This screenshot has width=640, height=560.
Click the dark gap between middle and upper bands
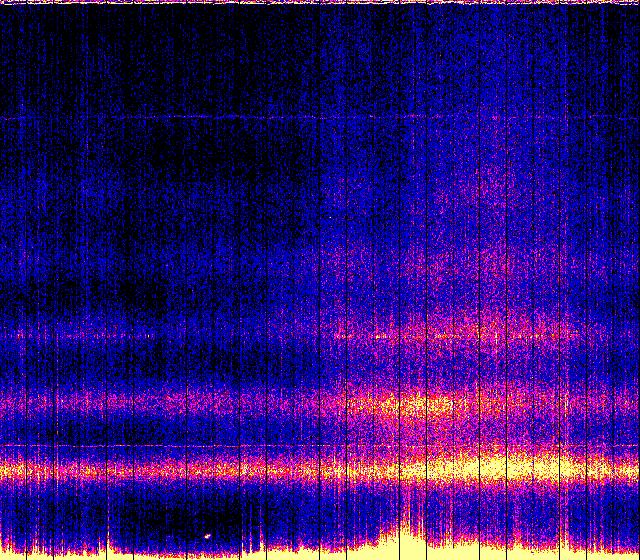point(200,365)
